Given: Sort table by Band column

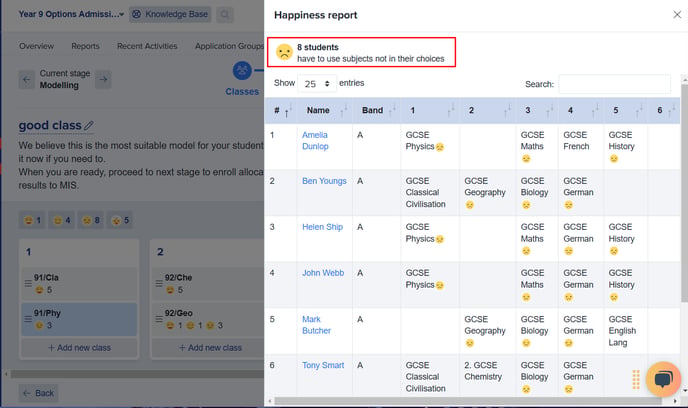Looking at the screenshot, I should tap(376, 111).
